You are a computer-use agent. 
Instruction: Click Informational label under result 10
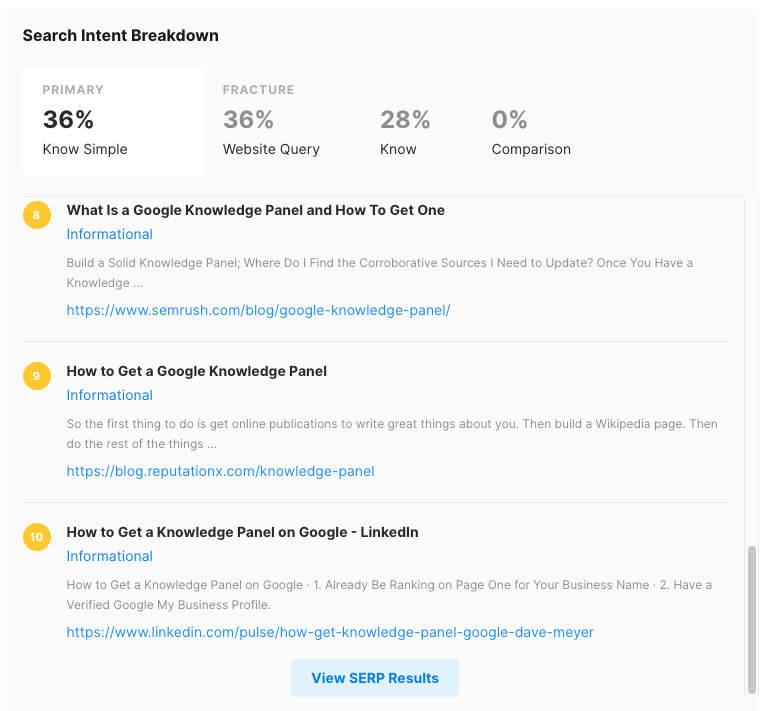(110, 556)
